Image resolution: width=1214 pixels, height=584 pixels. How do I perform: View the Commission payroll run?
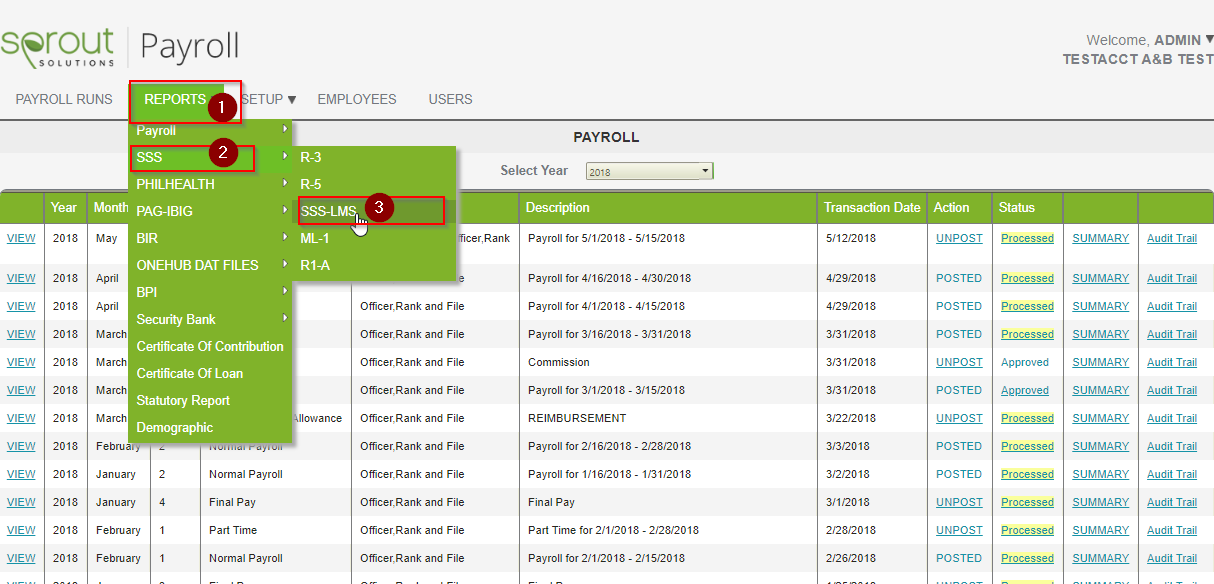pyautogui.click(x=21, y=362)
